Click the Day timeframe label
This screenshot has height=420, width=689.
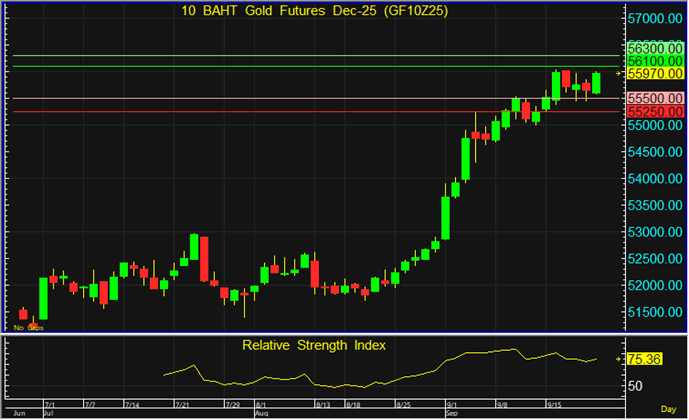pos(667,411)
